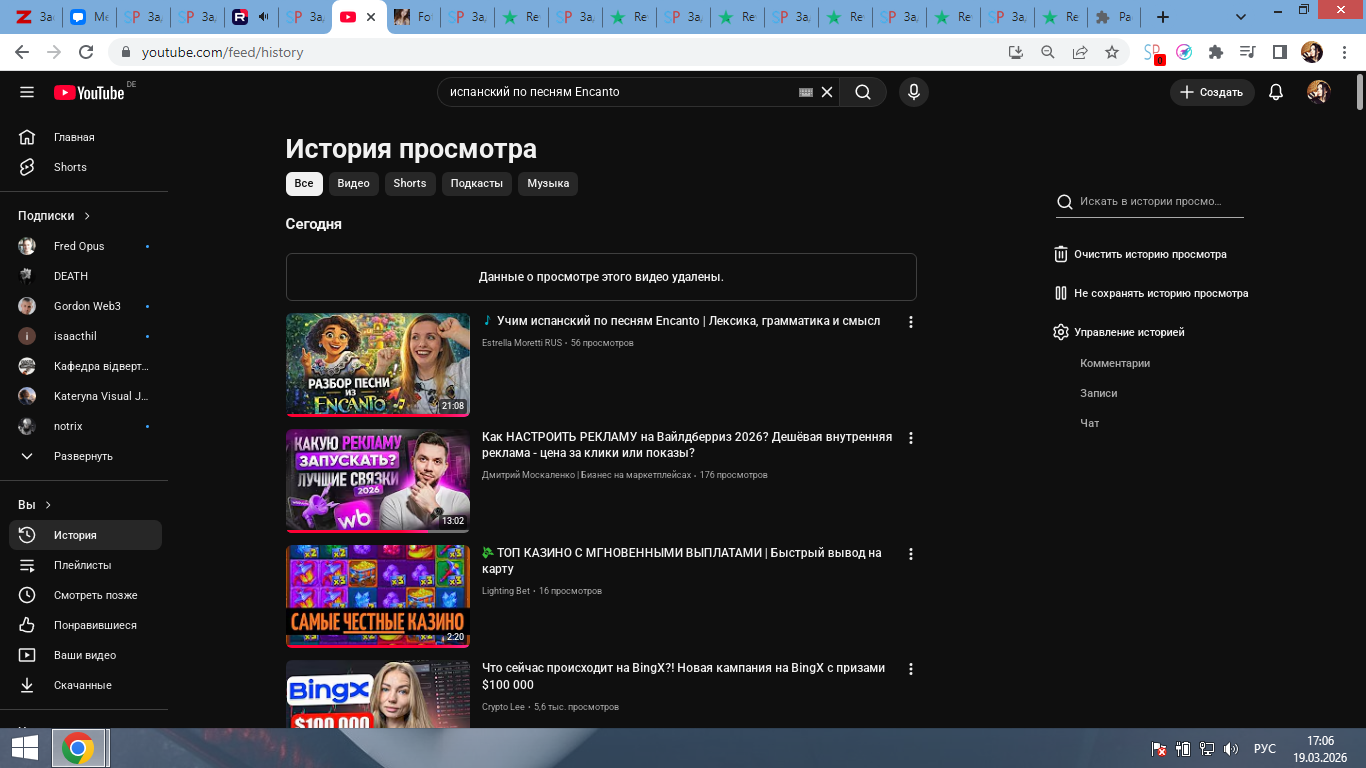Open the SP extension with red badge
Viewport: 1366px width, 768px height.
[x=1153, y=53]
